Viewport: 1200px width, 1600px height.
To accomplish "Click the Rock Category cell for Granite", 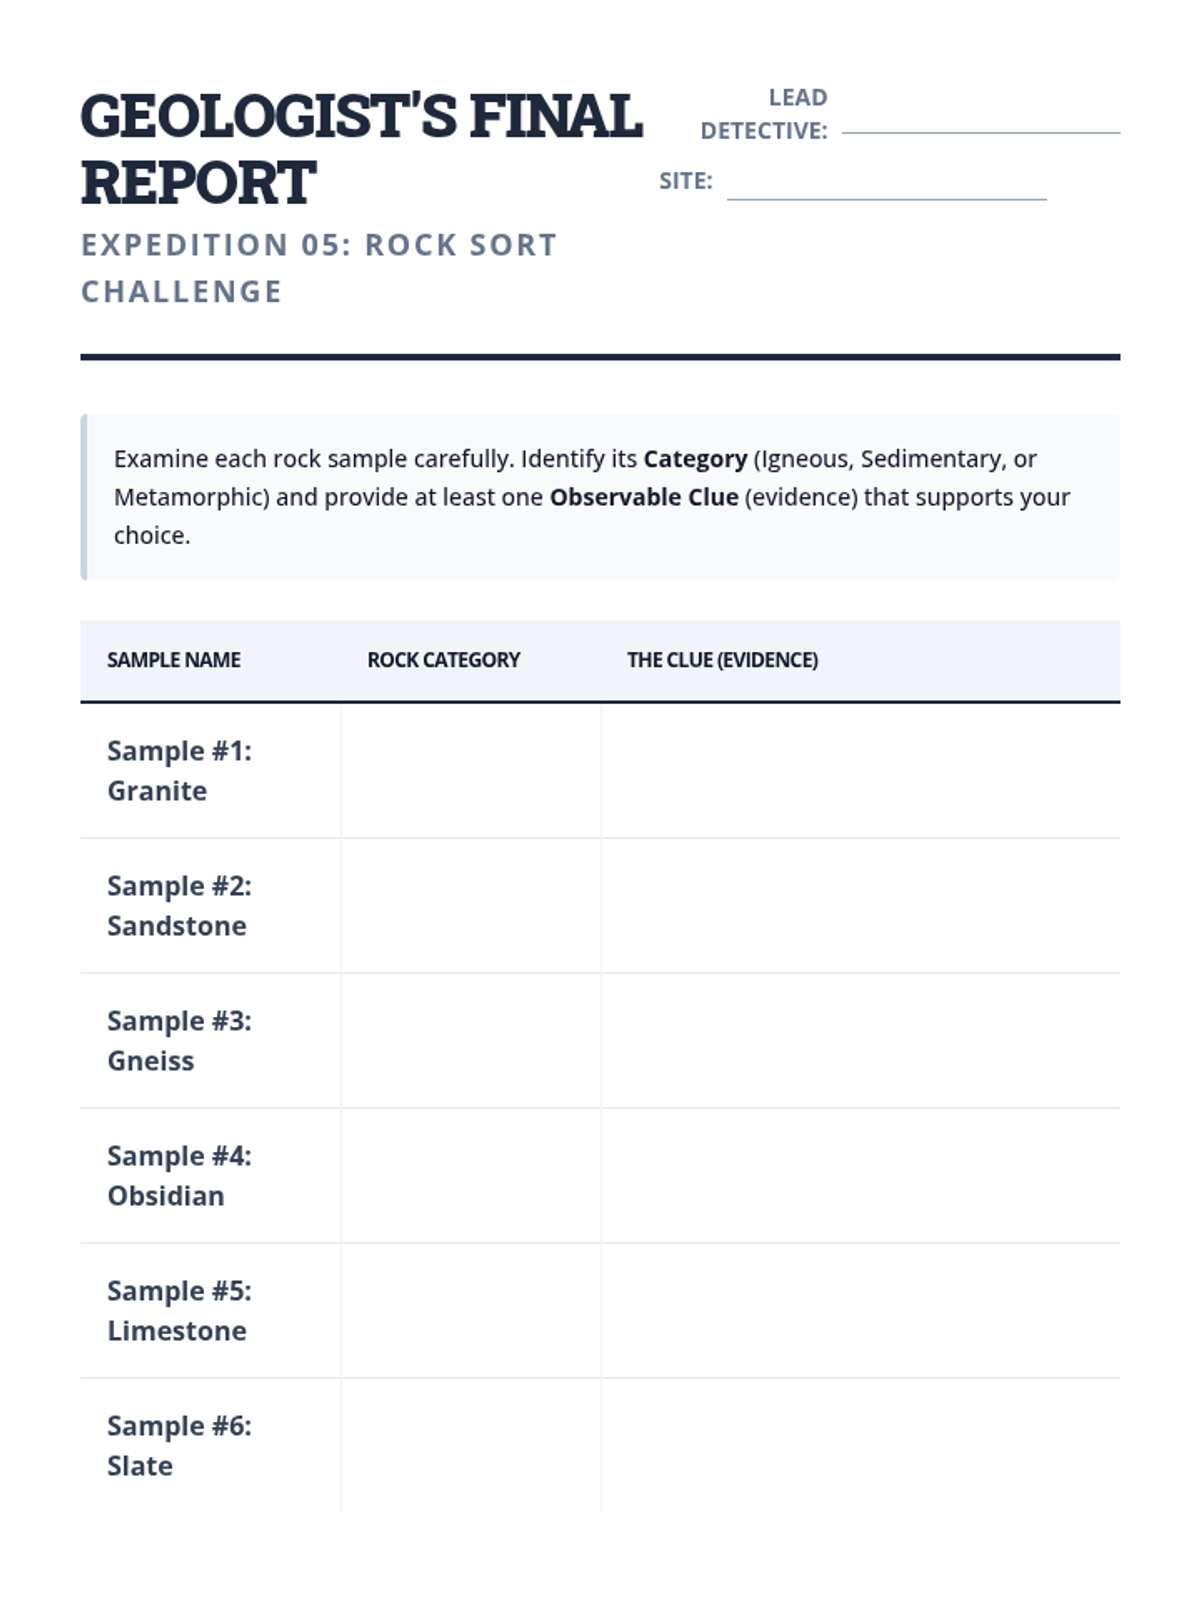I will point(471,771).
